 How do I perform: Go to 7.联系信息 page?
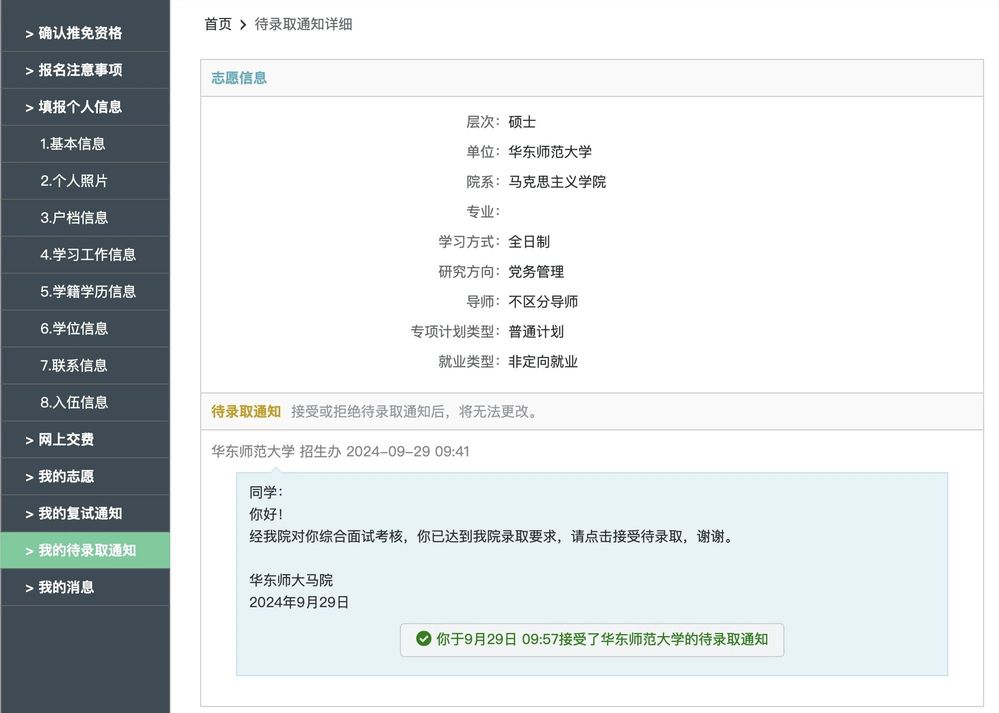point(74,366)
